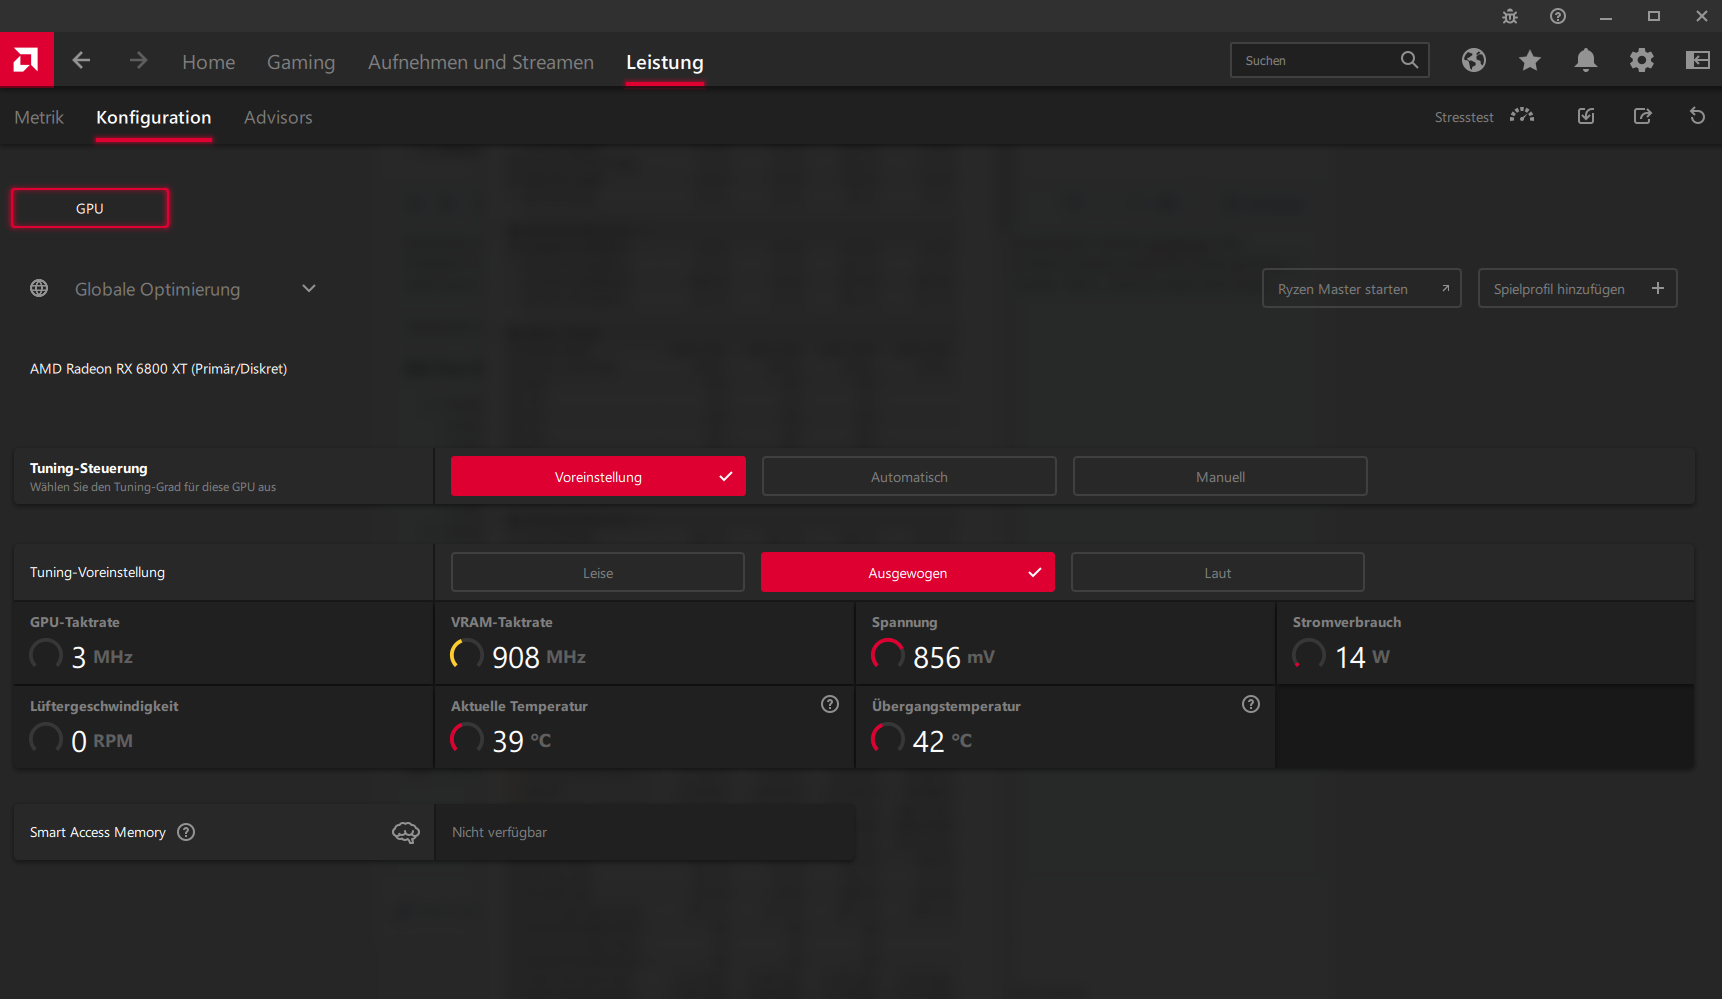Switch to the Metrik subtab
This screenshot has height=999, width=1722.
(x=39, y=117)
